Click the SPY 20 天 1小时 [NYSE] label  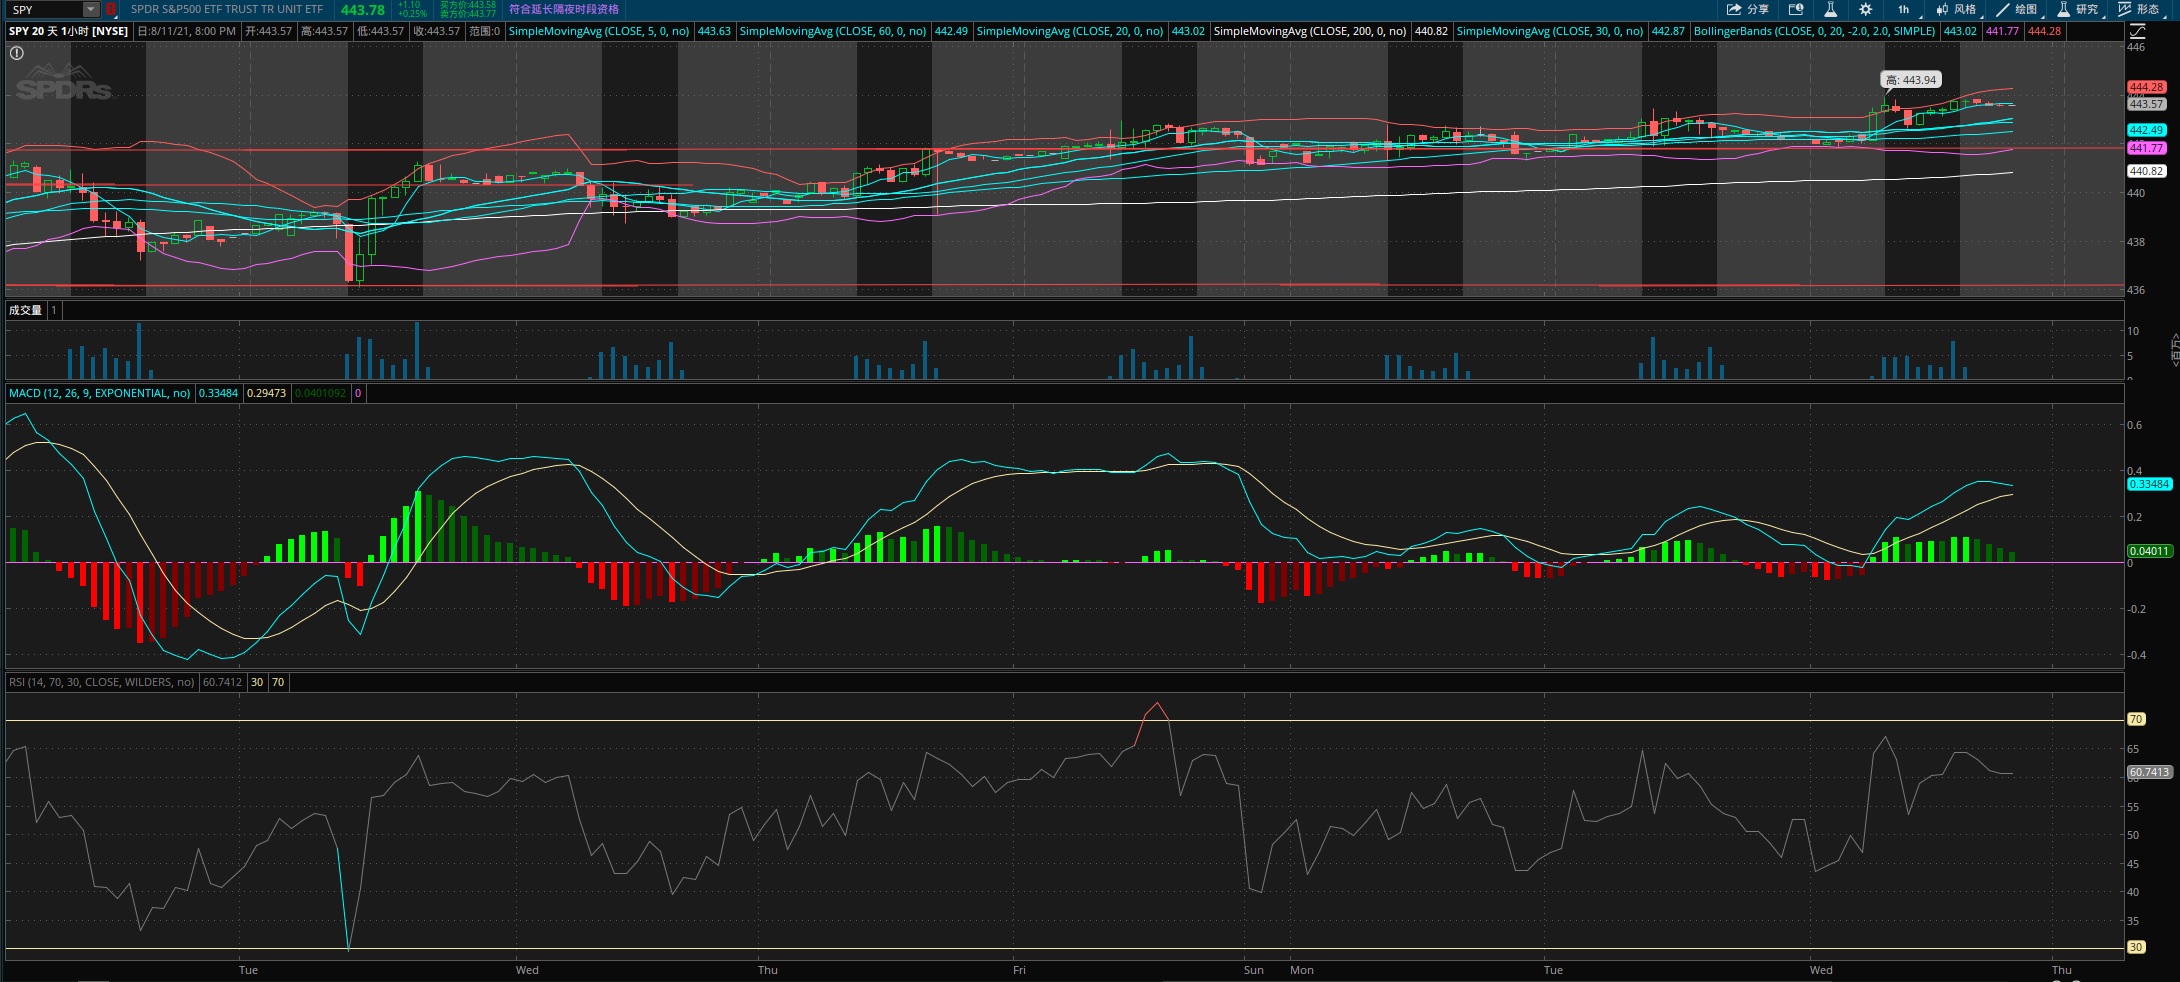tap(69, 31)
